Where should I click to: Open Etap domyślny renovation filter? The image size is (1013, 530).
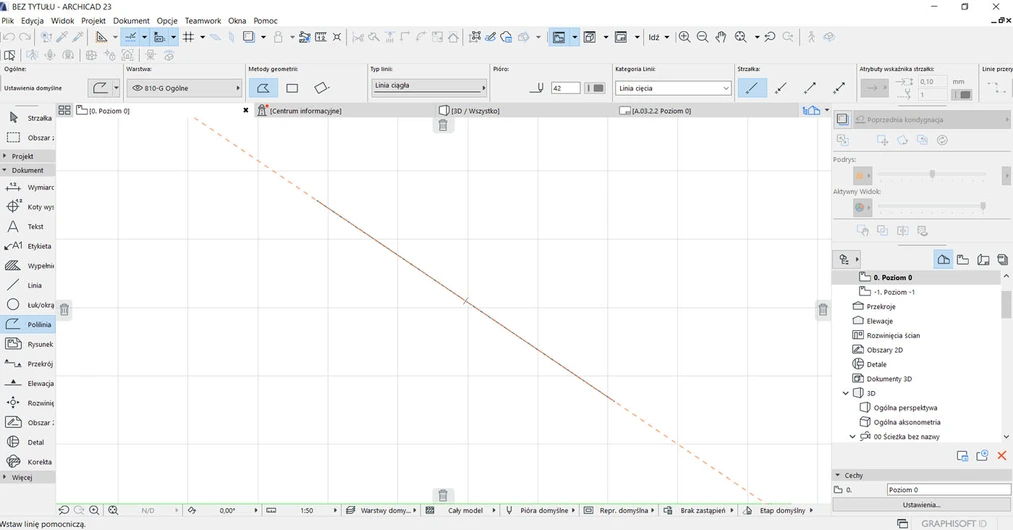pyautogui.click(x=778, y=510)
